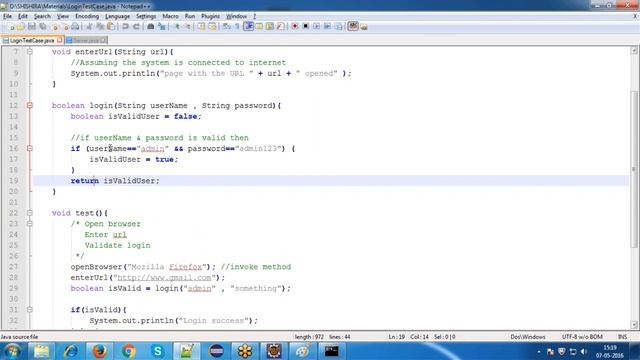Undo the last edit via toolbar
This screenshot has width=640, height=360.
(125, 27)
